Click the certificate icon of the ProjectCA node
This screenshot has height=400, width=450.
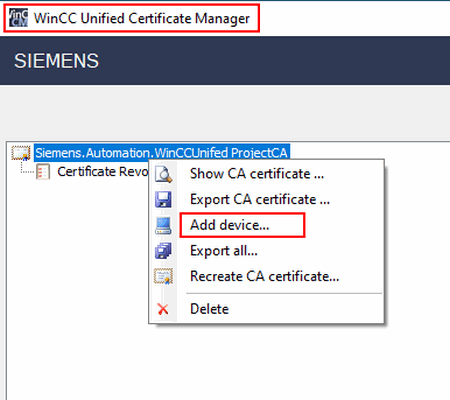click(21, 153)
